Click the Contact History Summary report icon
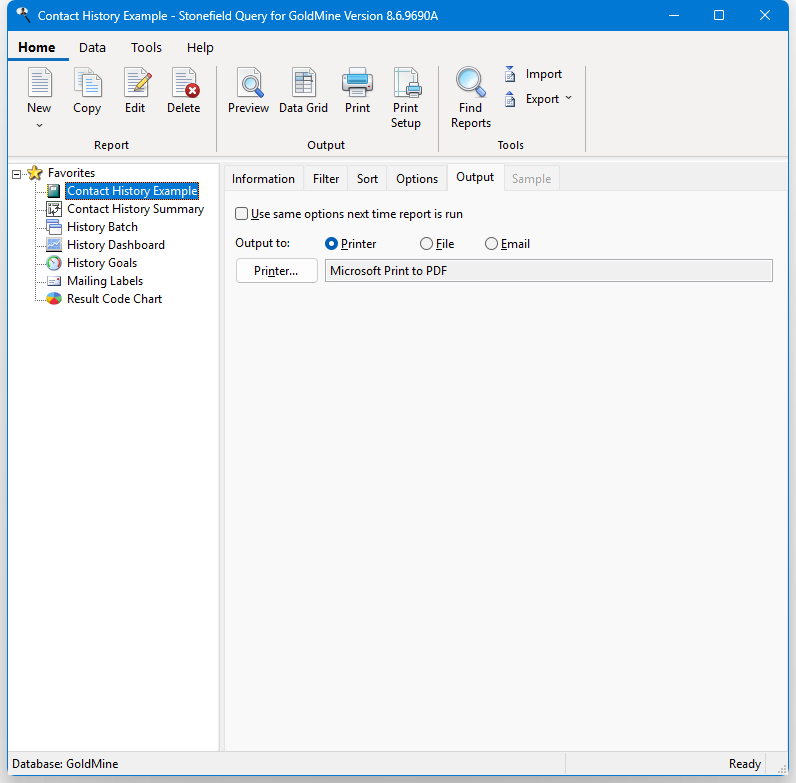The width and height of the screenshot is (796, 783). pyautogui.click(x=54, y=209)
